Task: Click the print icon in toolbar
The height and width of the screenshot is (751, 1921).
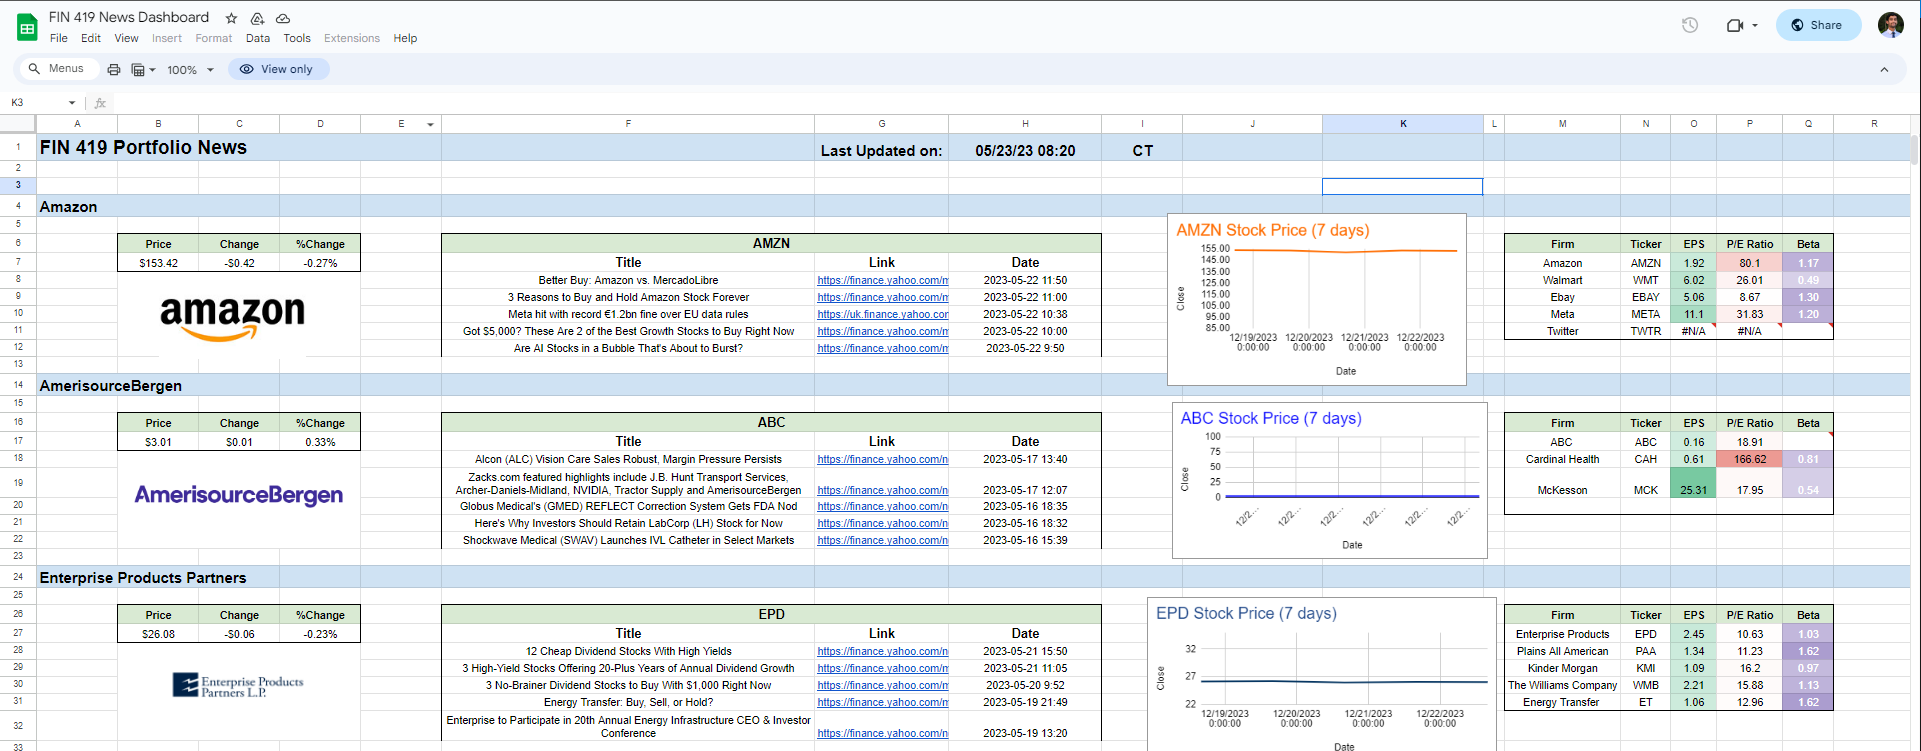Action: [x=114, y=70]
